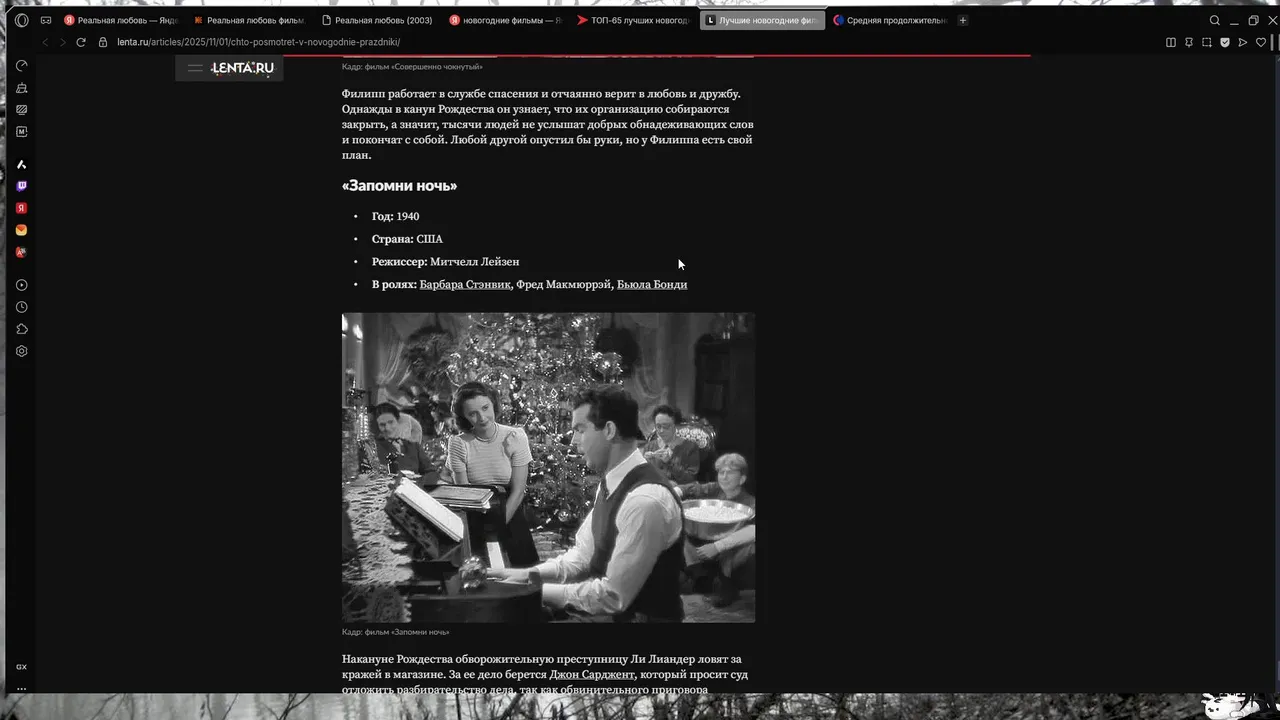Click the GX logo at sidebar bottom

coord(21,667)
